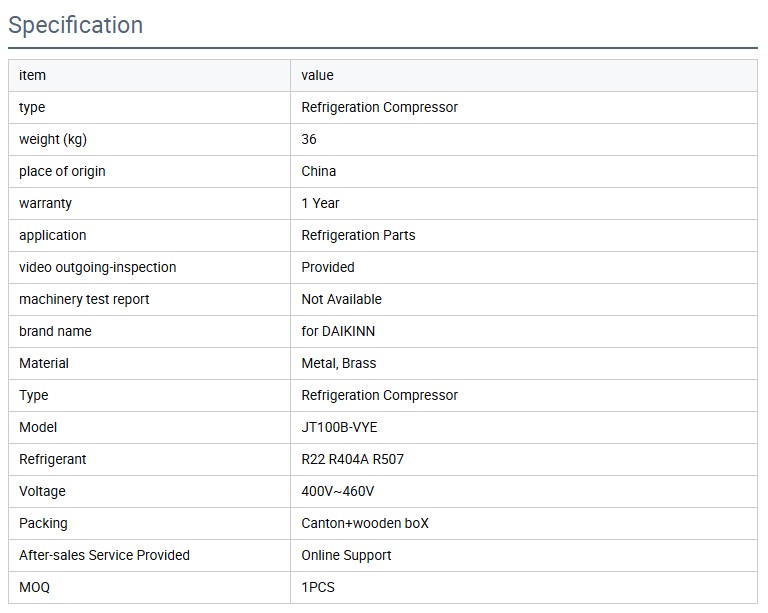Click 'Not Available' machinery test report value

(x=341, y=299)
